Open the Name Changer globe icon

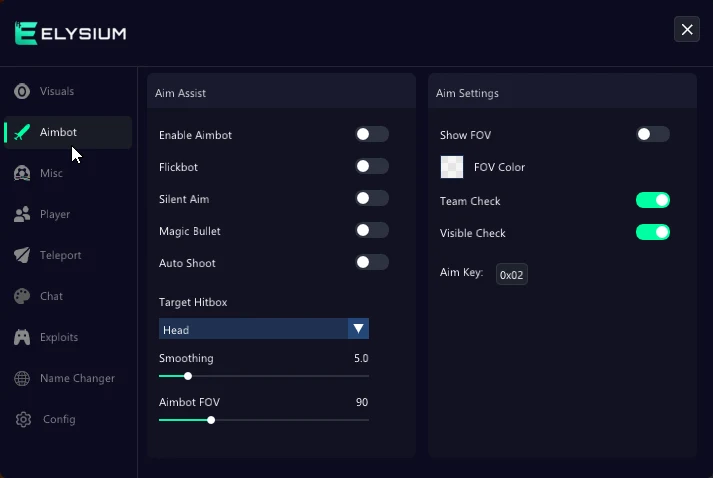point(22,378)
